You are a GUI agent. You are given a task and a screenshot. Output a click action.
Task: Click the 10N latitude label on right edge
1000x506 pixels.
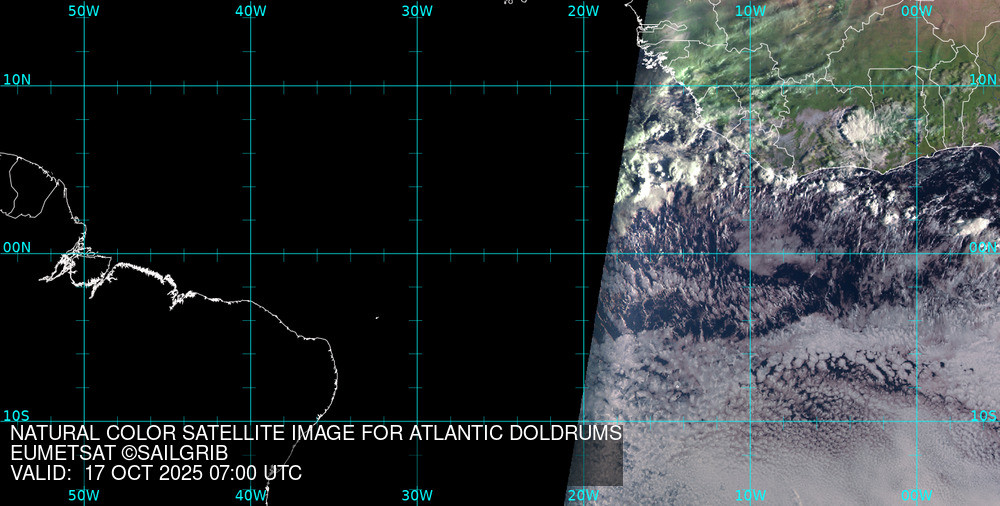coord(983,79)
